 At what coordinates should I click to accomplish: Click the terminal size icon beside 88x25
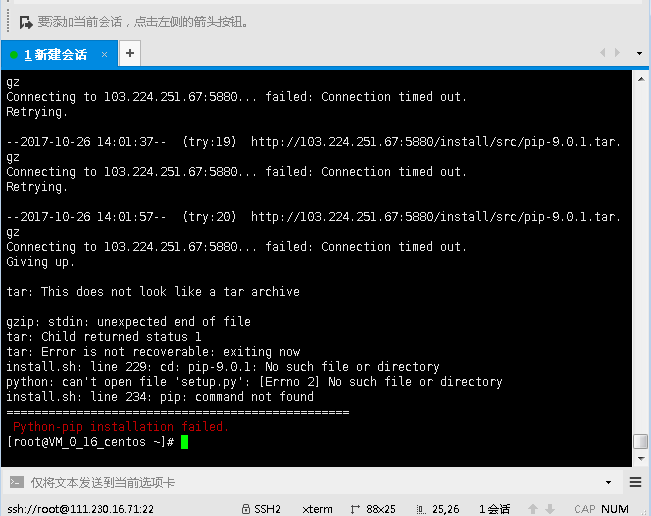[355, 509]
